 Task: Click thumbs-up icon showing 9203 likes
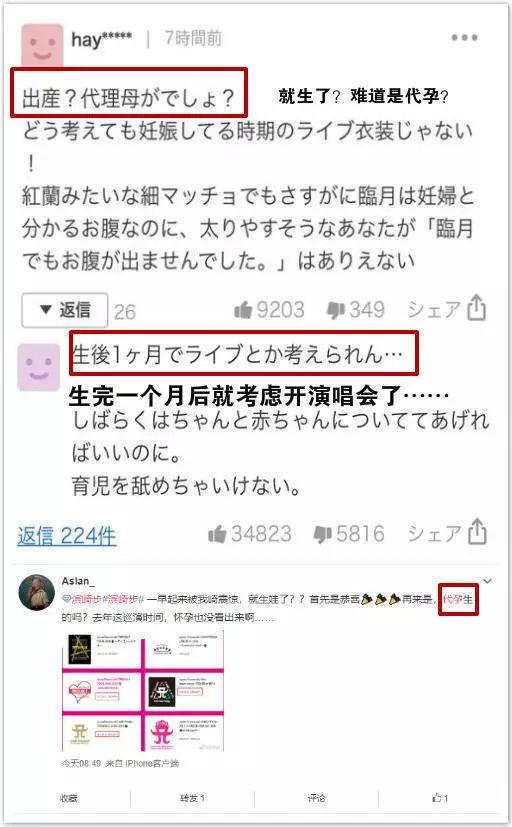(x=243, y=310)
